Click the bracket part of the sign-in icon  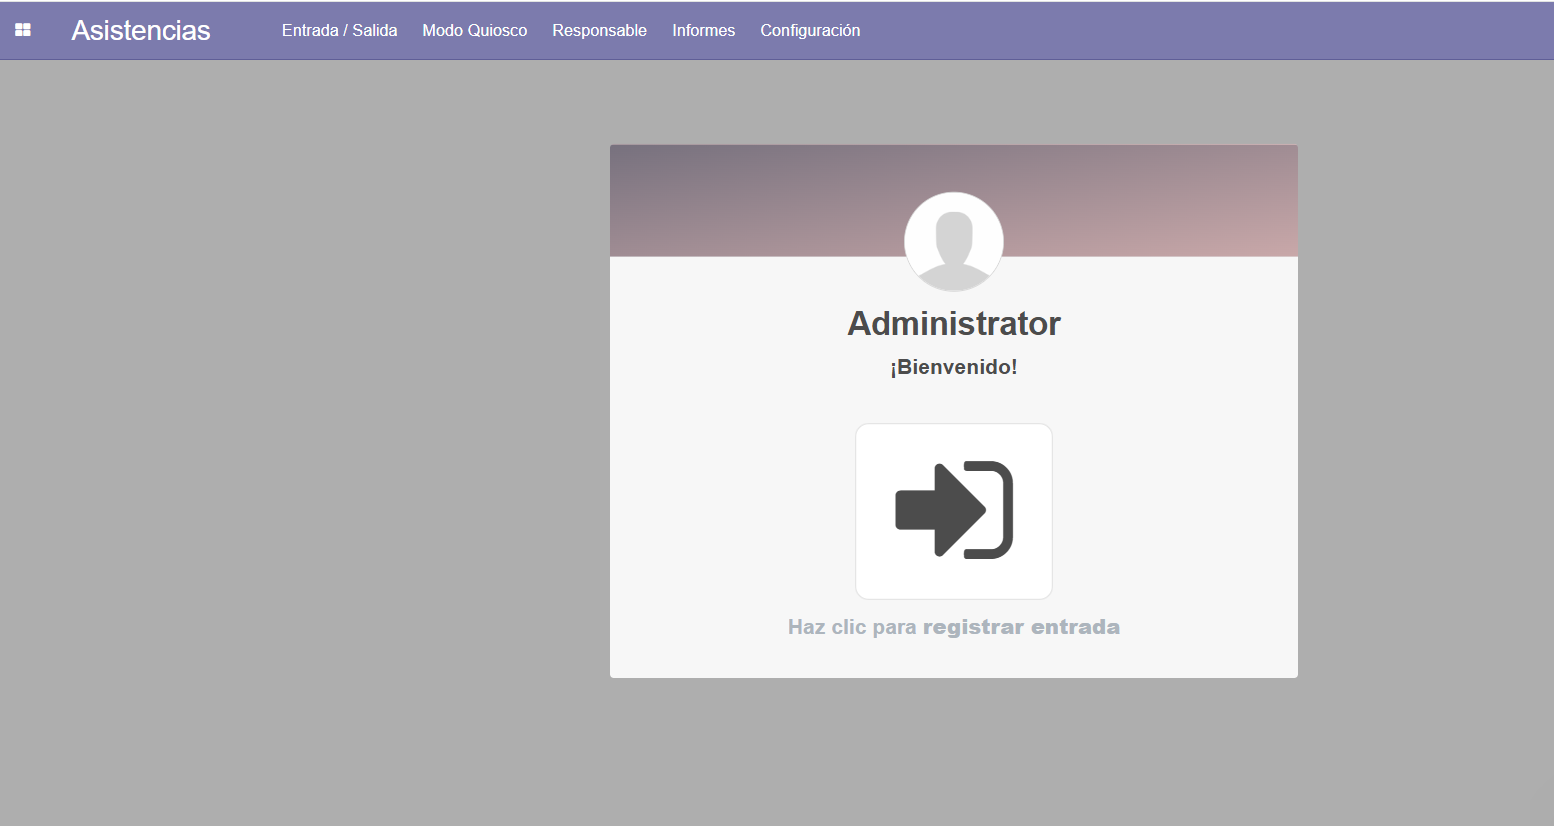click(x=1002, y=510)
